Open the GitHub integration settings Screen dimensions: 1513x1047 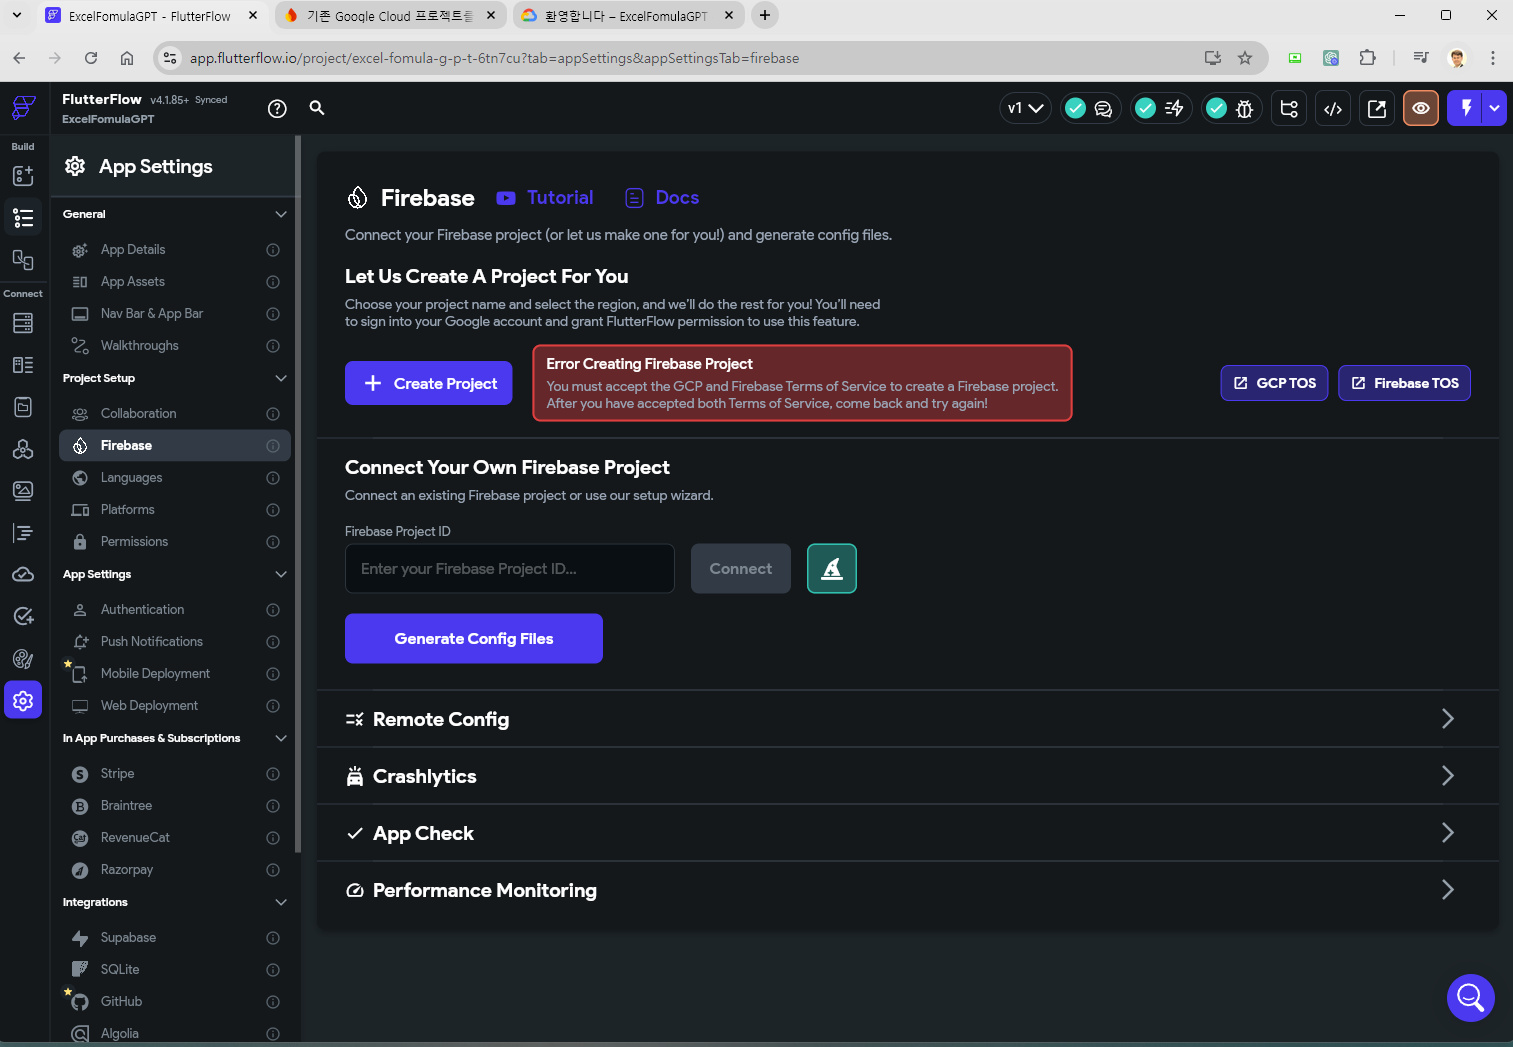175,1002
